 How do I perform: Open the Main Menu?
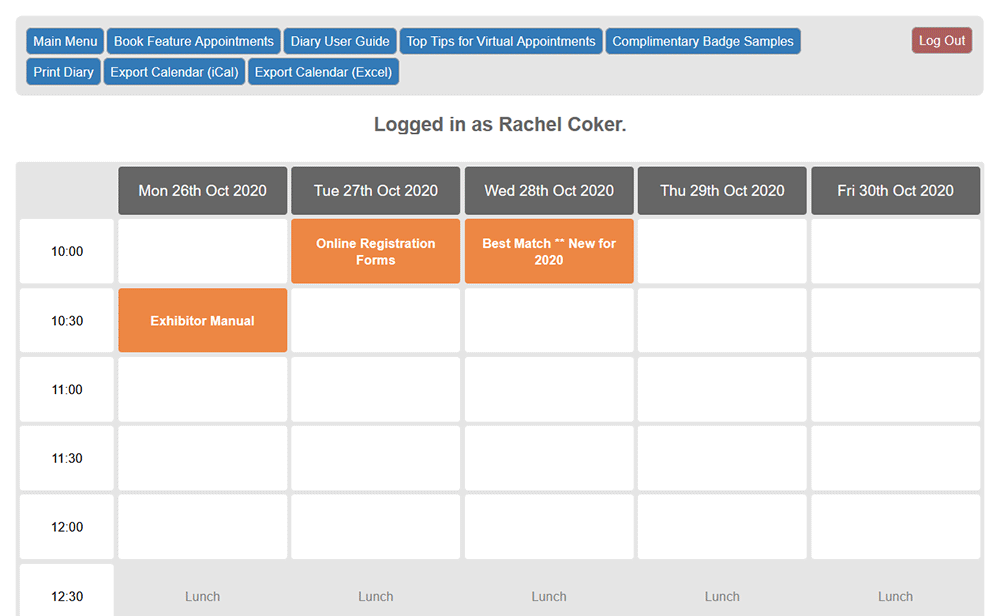click(x=64, y=41)
